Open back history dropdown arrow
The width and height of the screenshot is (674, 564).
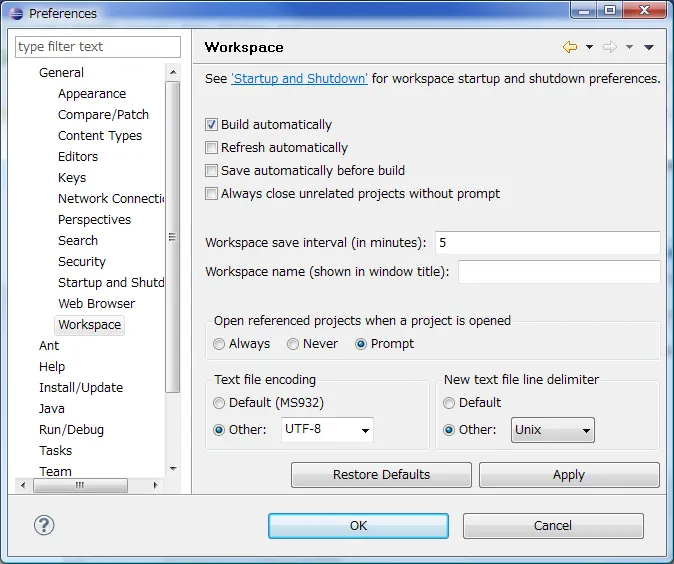tap(589, 47)
